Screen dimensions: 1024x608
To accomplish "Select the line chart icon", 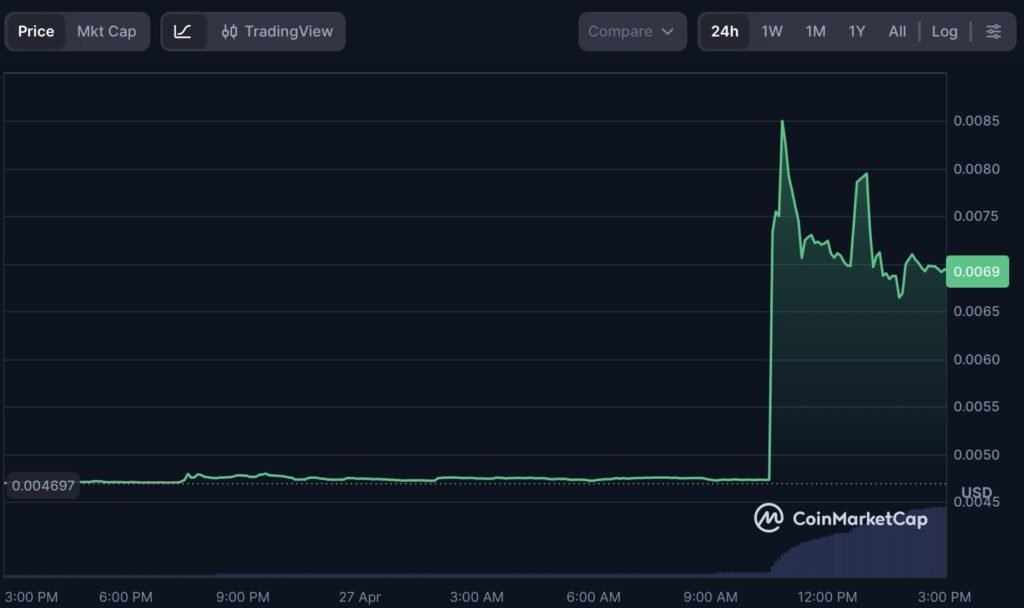I will tap(183, 31).
